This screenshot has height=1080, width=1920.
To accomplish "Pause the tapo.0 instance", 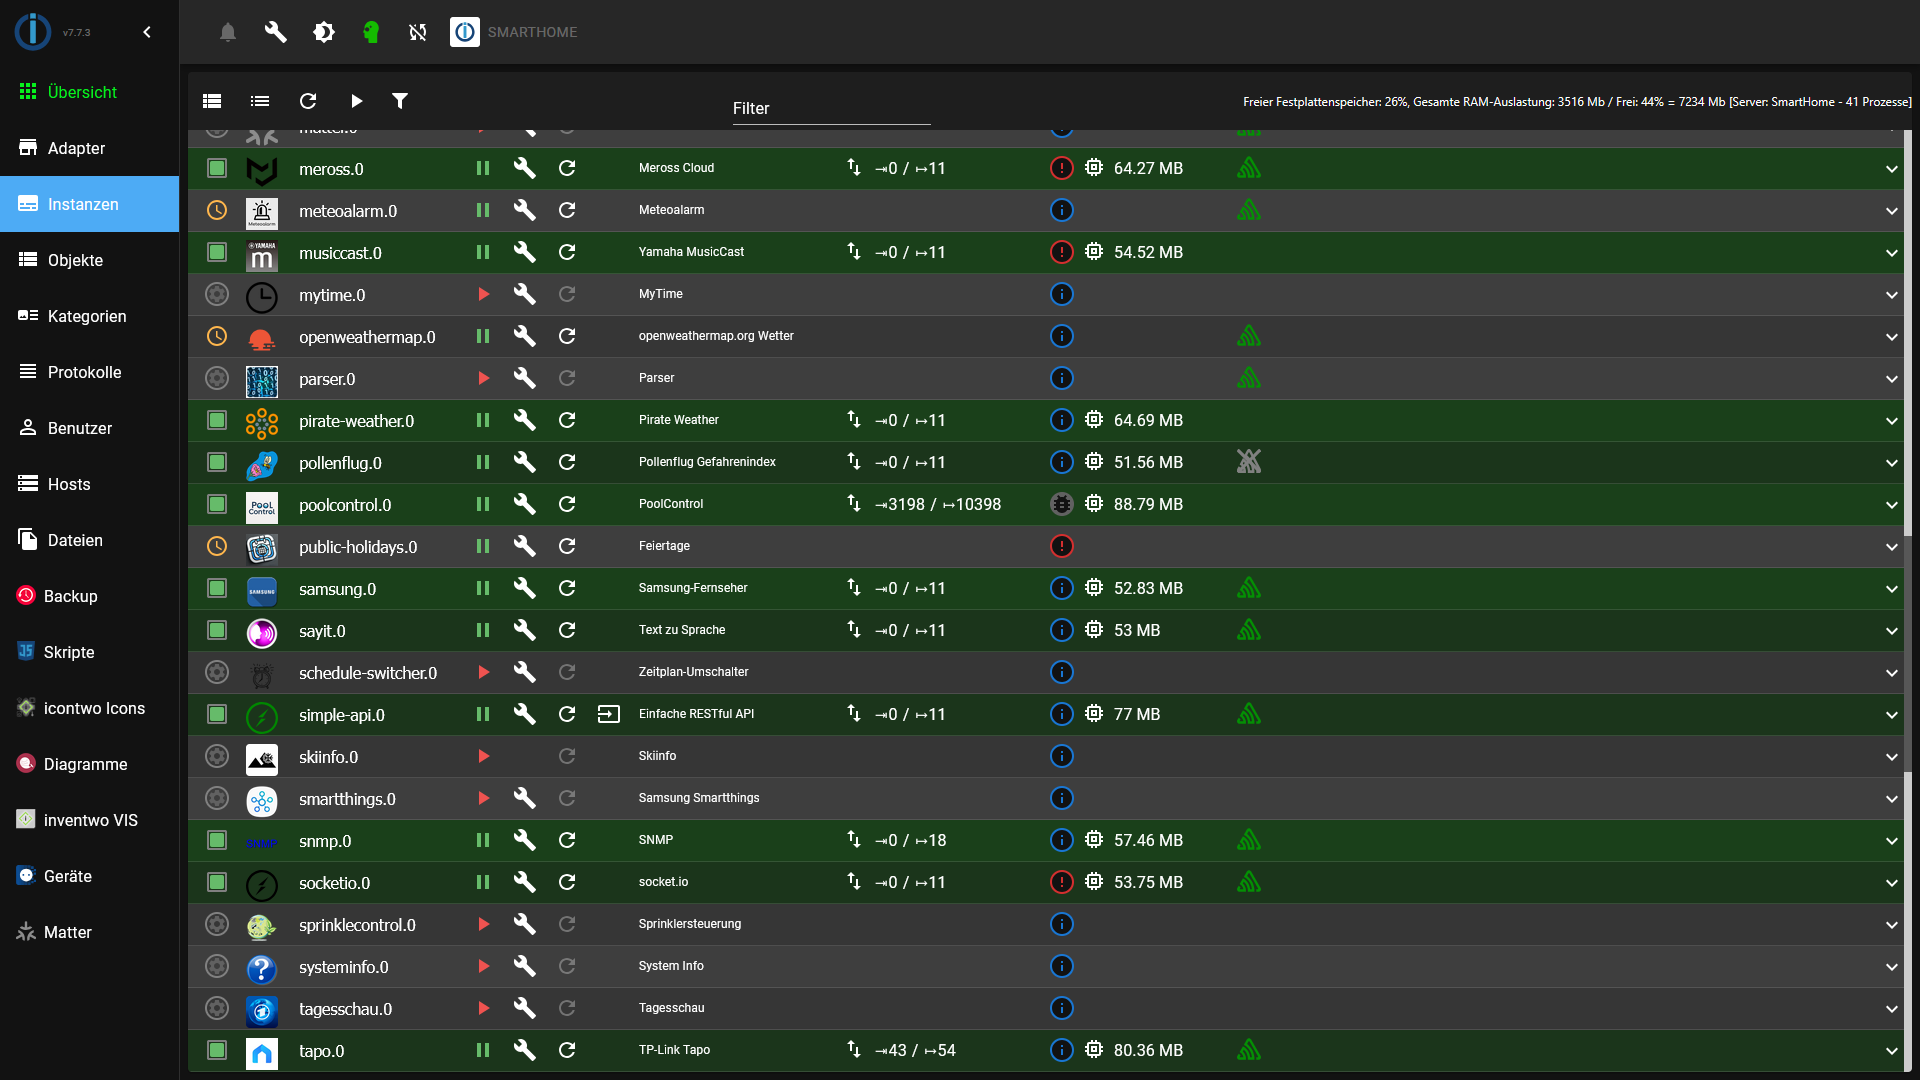I will click(483, 1050).
